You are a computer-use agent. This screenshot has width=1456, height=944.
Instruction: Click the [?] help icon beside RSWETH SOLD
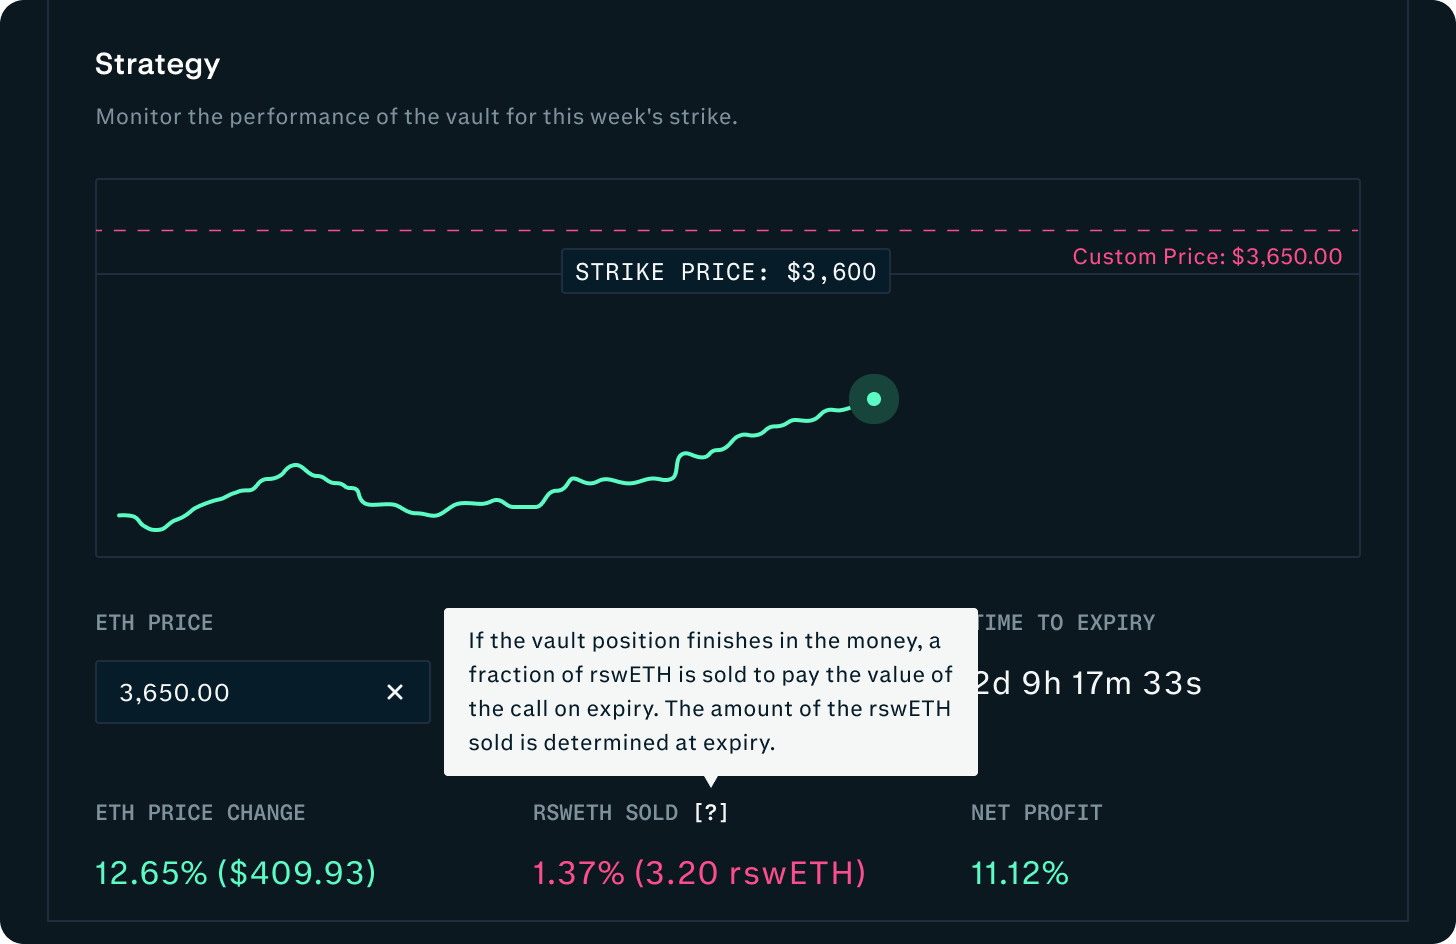[711, 813]
